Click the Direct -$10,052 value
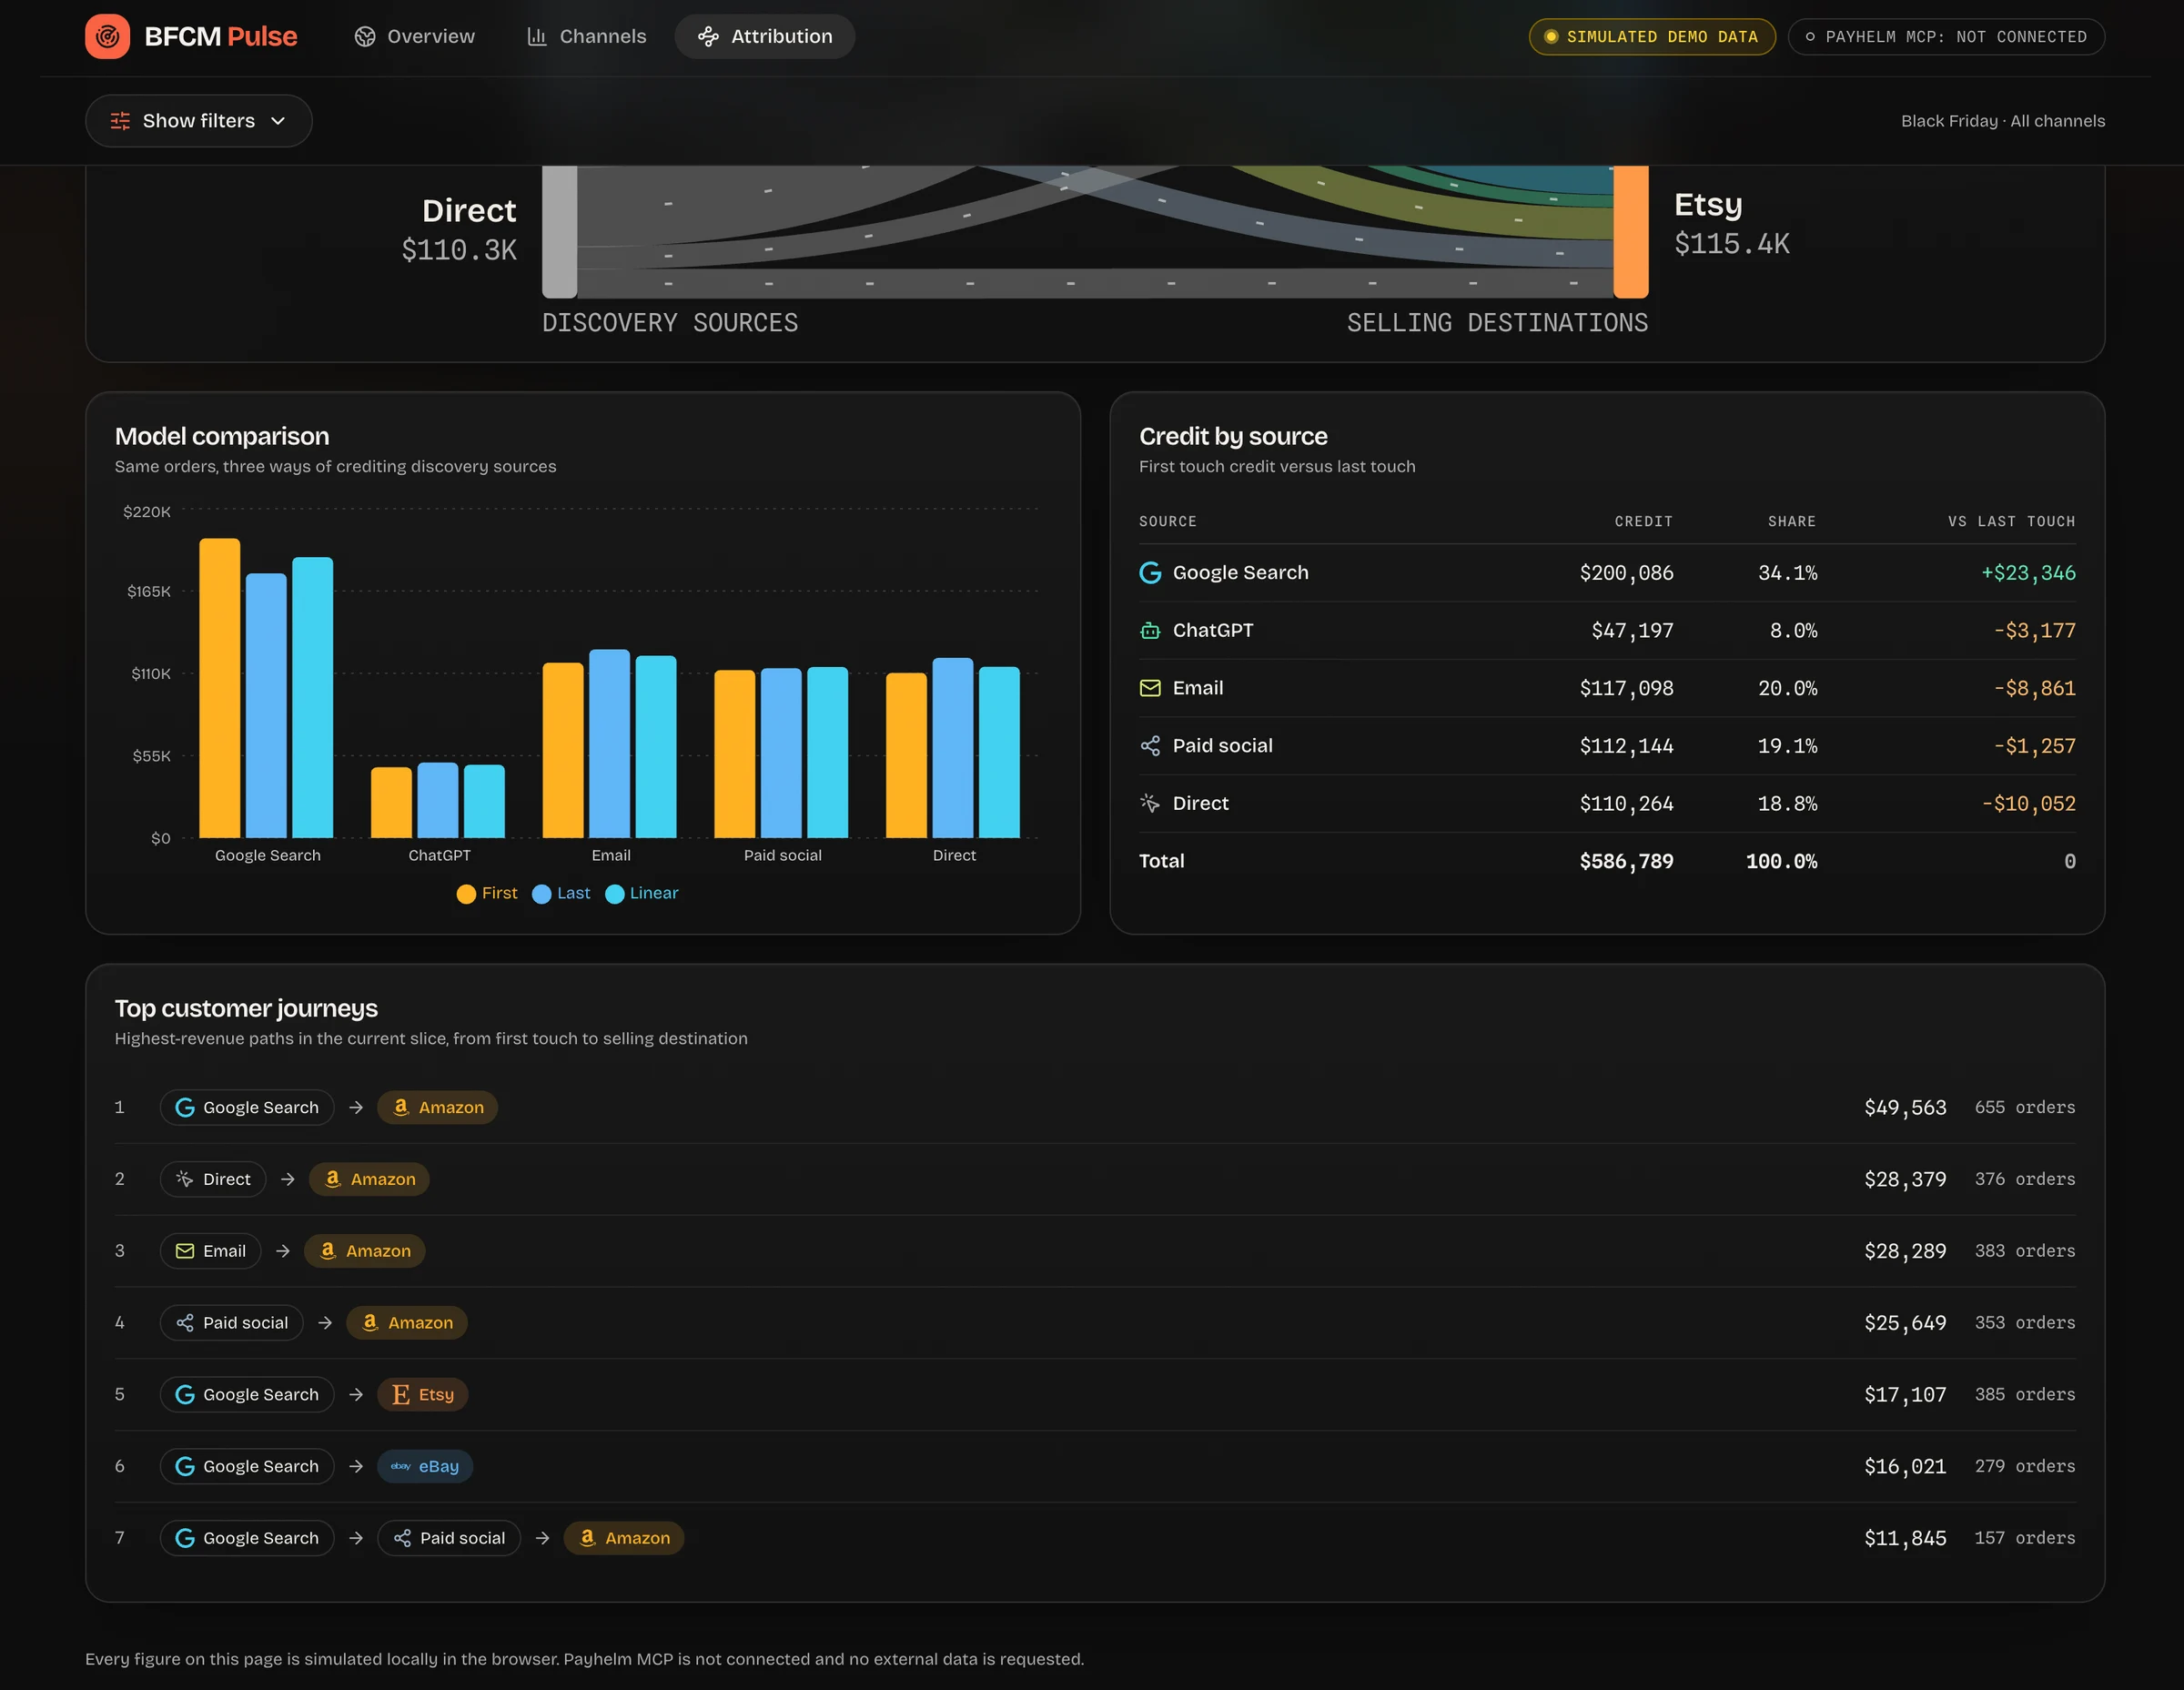Image resolution: width=2184 pixels, height=1690 pixels. coord(2028,804)
